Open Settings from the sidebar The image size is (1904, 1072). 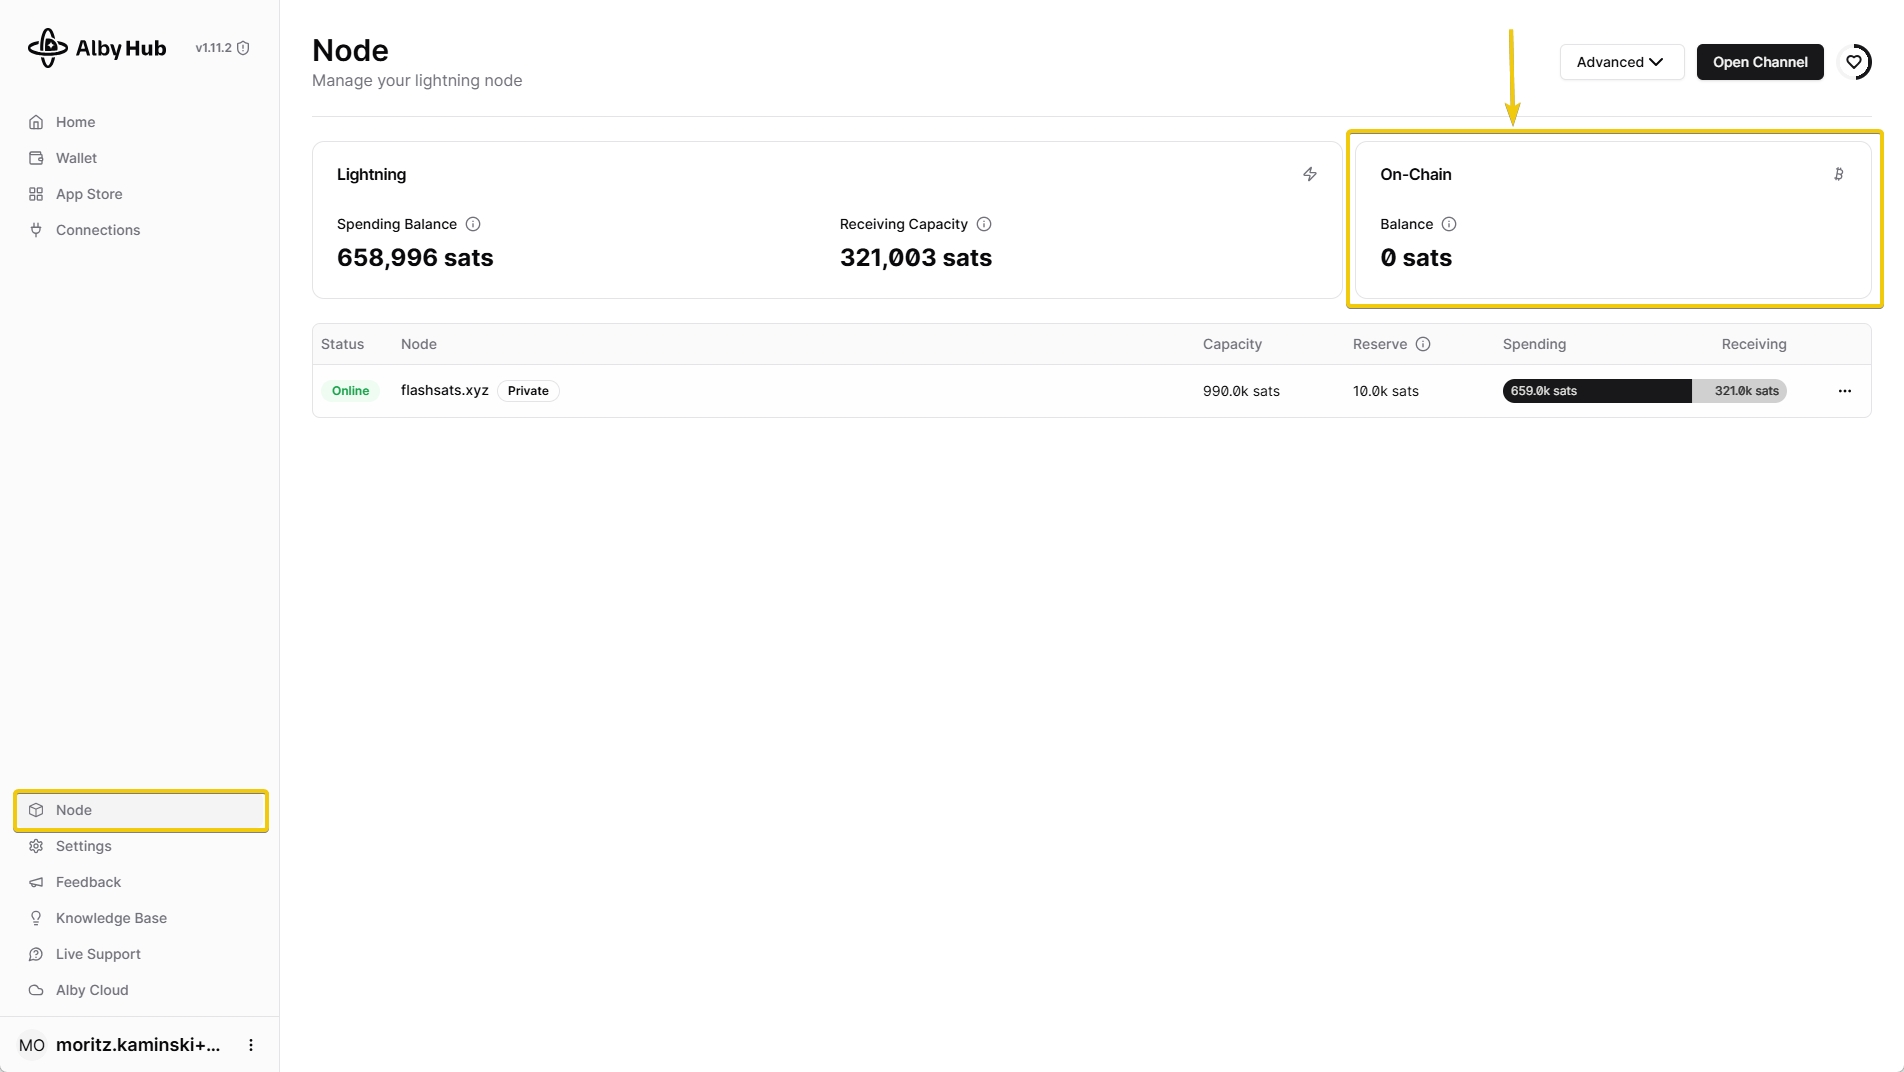point(83,846)
